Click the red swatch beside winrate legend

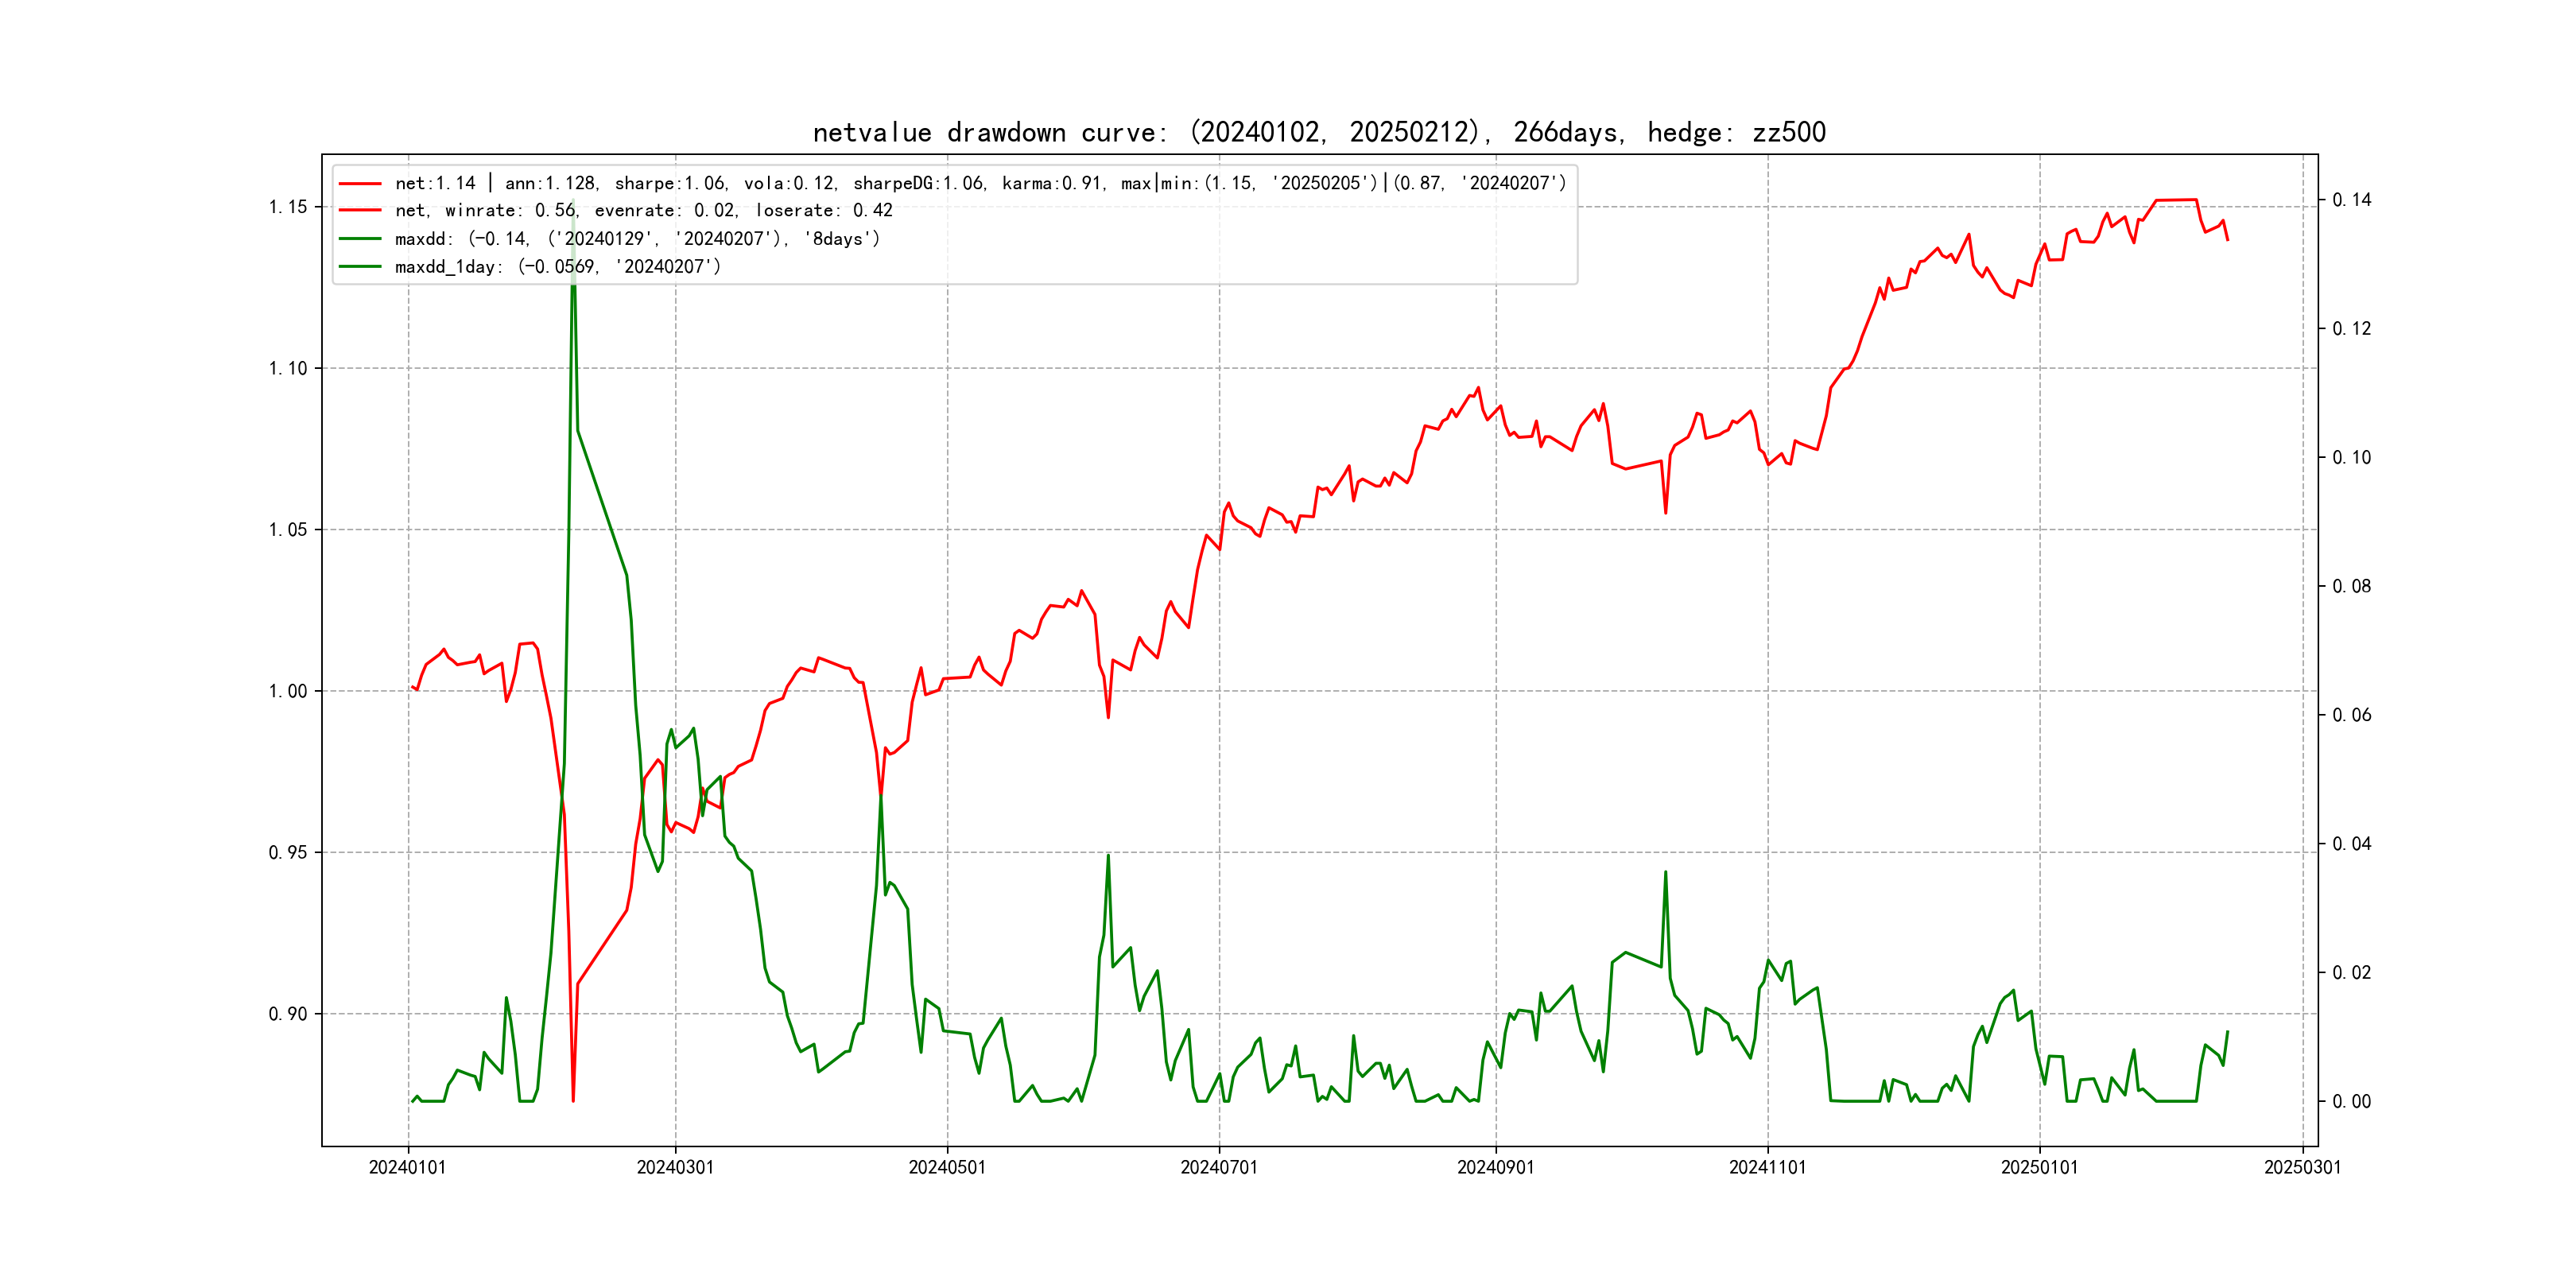(x=360, y=211)
